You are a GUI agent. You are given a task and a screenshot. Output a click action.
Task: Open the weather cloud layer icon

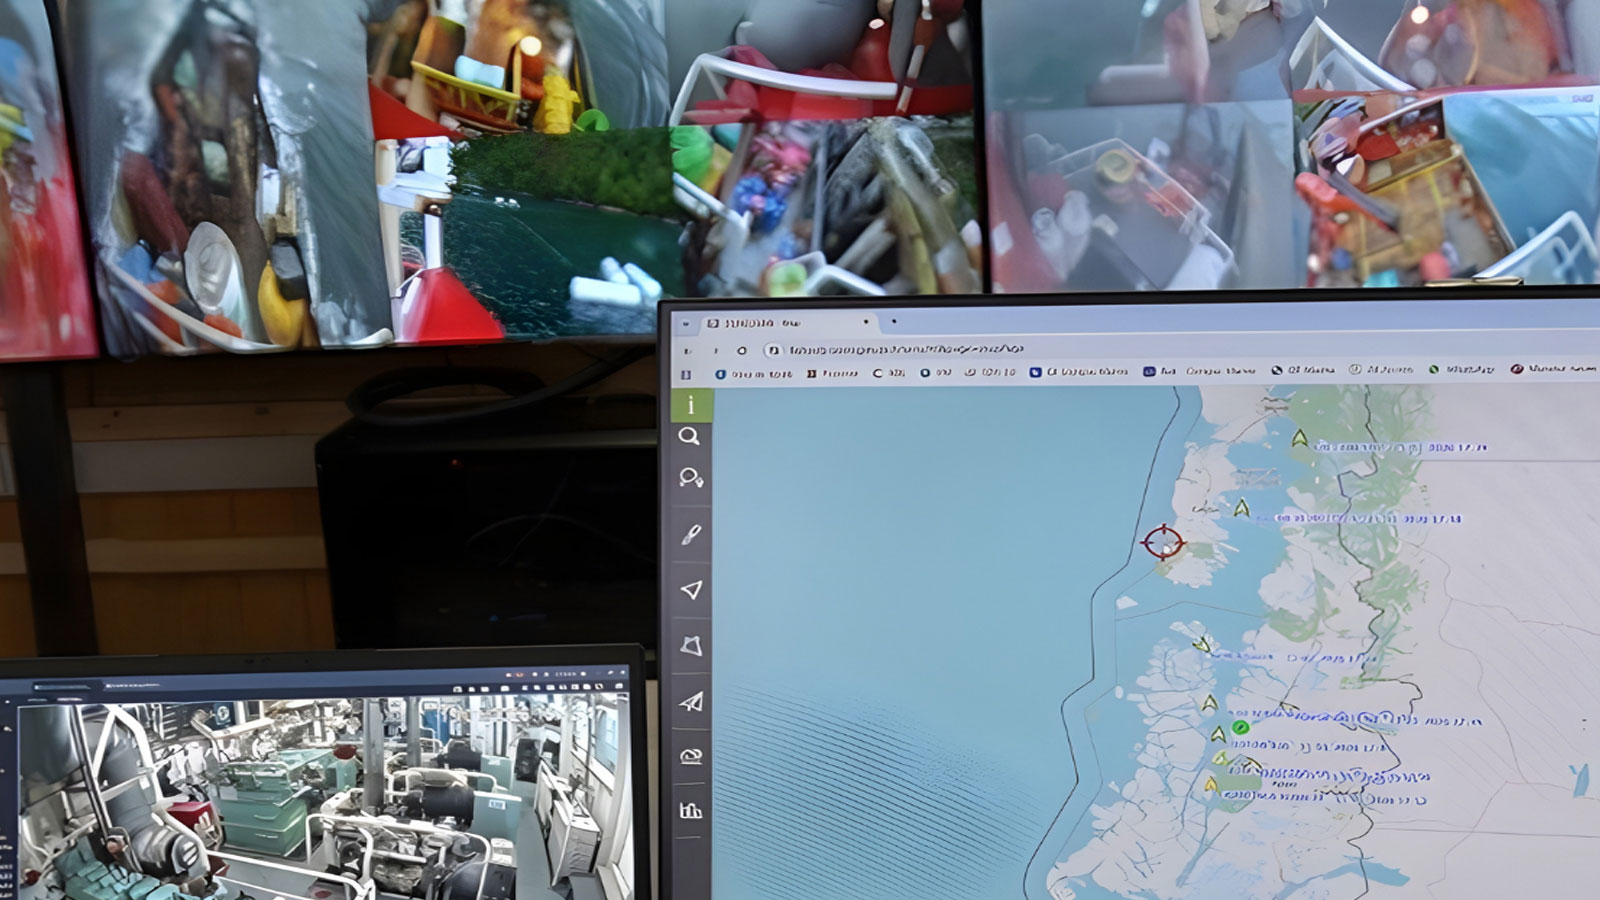tap(691, 756)
